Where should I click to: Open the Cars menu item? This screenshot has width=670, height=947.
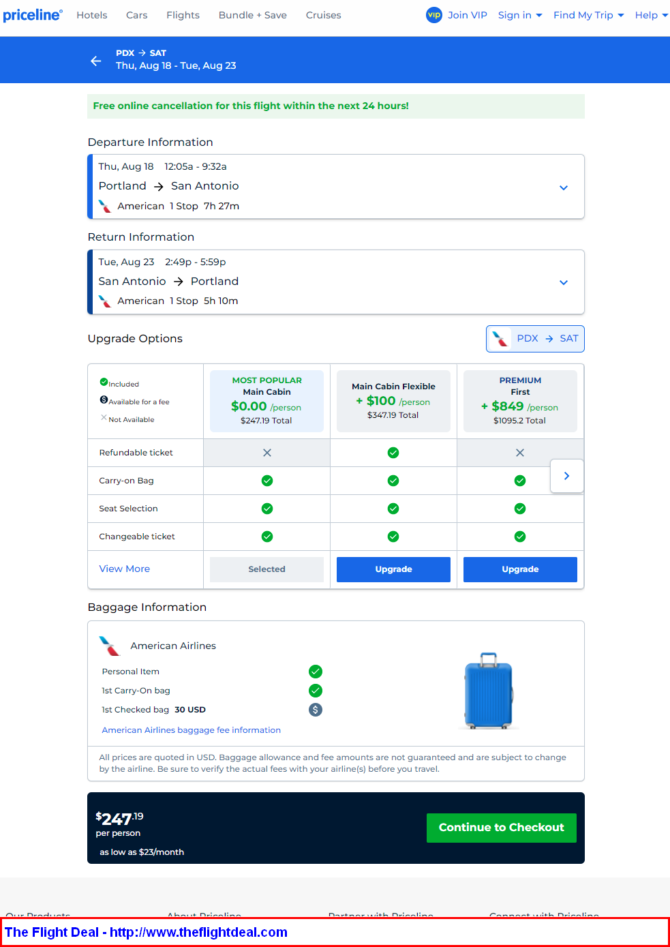coord(137,15)
